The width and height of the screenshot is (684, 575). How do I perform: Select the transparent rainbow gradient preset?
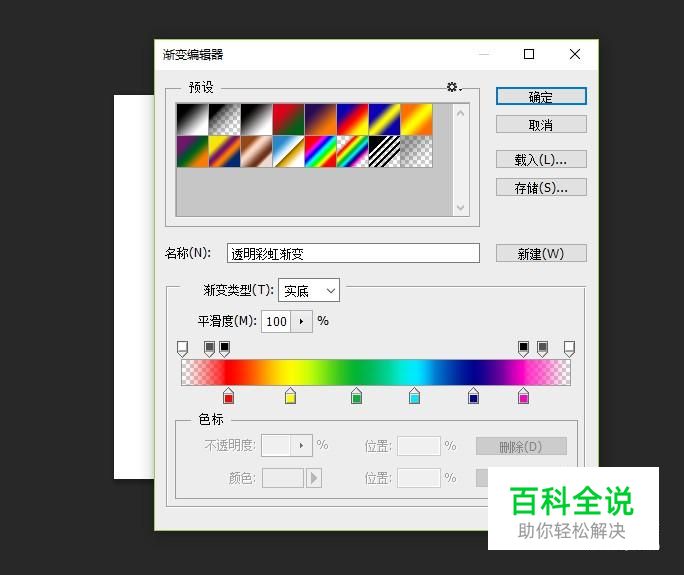[352, 151]
